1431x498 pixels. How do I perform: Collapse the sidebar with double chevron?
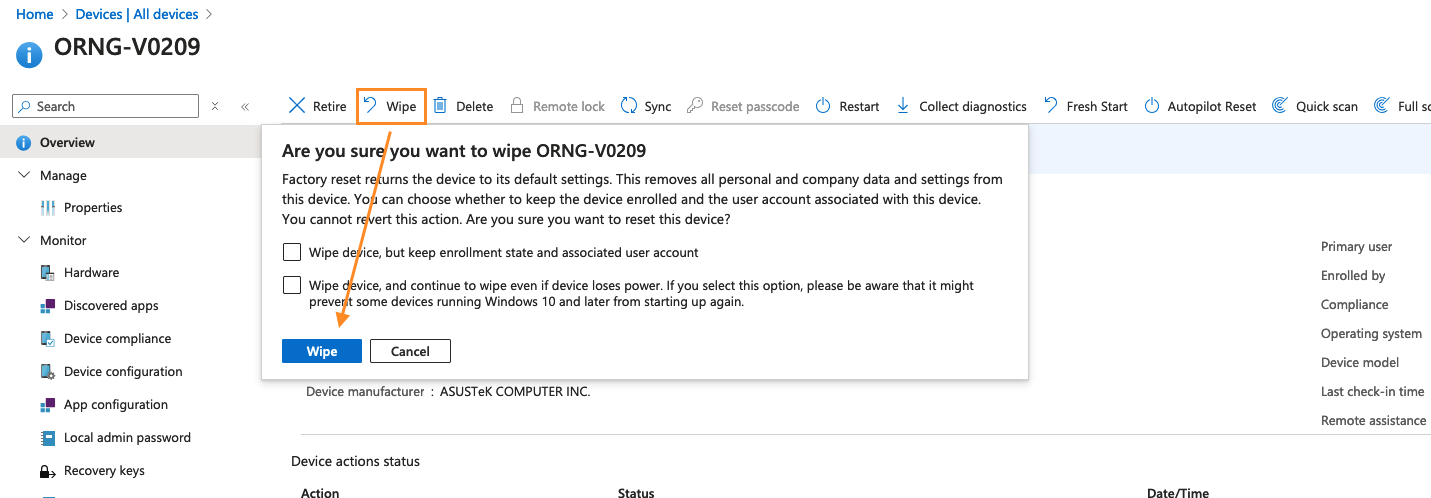tap(245, 106)
